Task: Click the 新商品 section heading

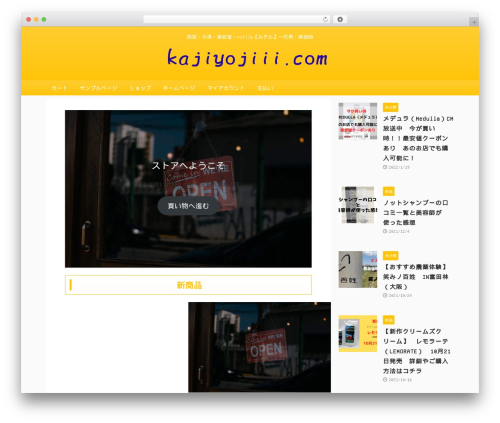Action: pos(189,285)
